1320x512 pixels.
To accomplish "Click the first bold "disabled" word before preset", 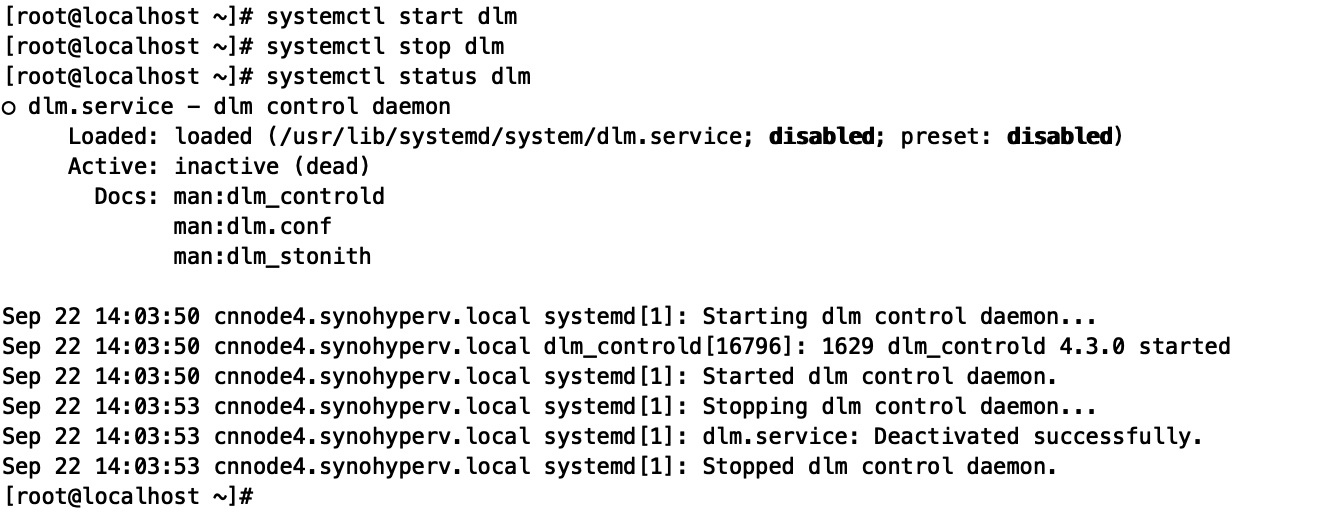I will point(820,136).
